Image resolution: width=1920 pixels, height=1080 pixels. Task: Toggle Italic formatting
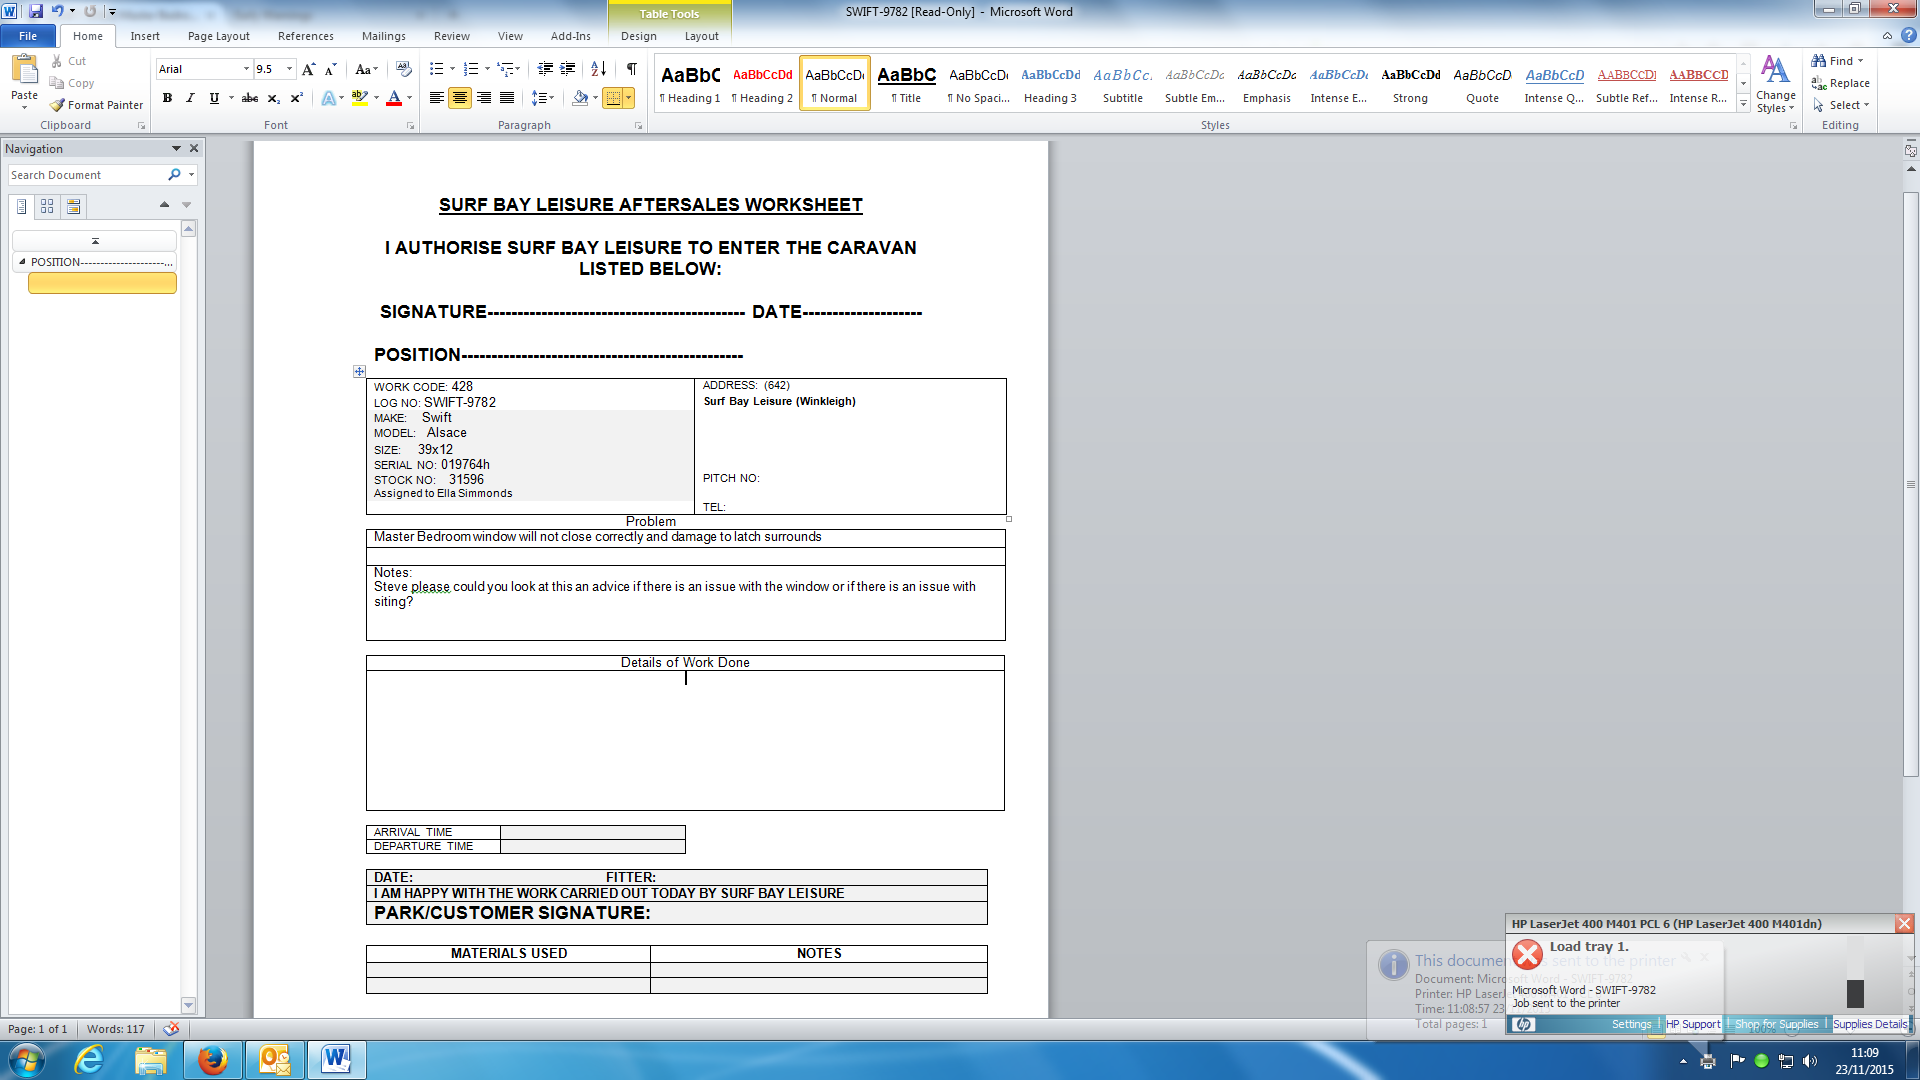(190, 98)
